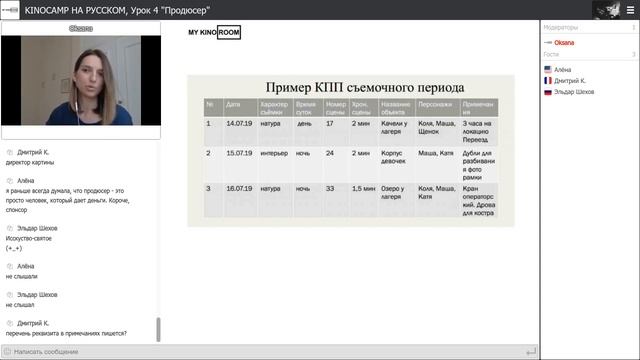Click the Russian flag icon next to Эльдар Шехов
The width and height of the screenshot is (640, 360).
tap(548, 92)
